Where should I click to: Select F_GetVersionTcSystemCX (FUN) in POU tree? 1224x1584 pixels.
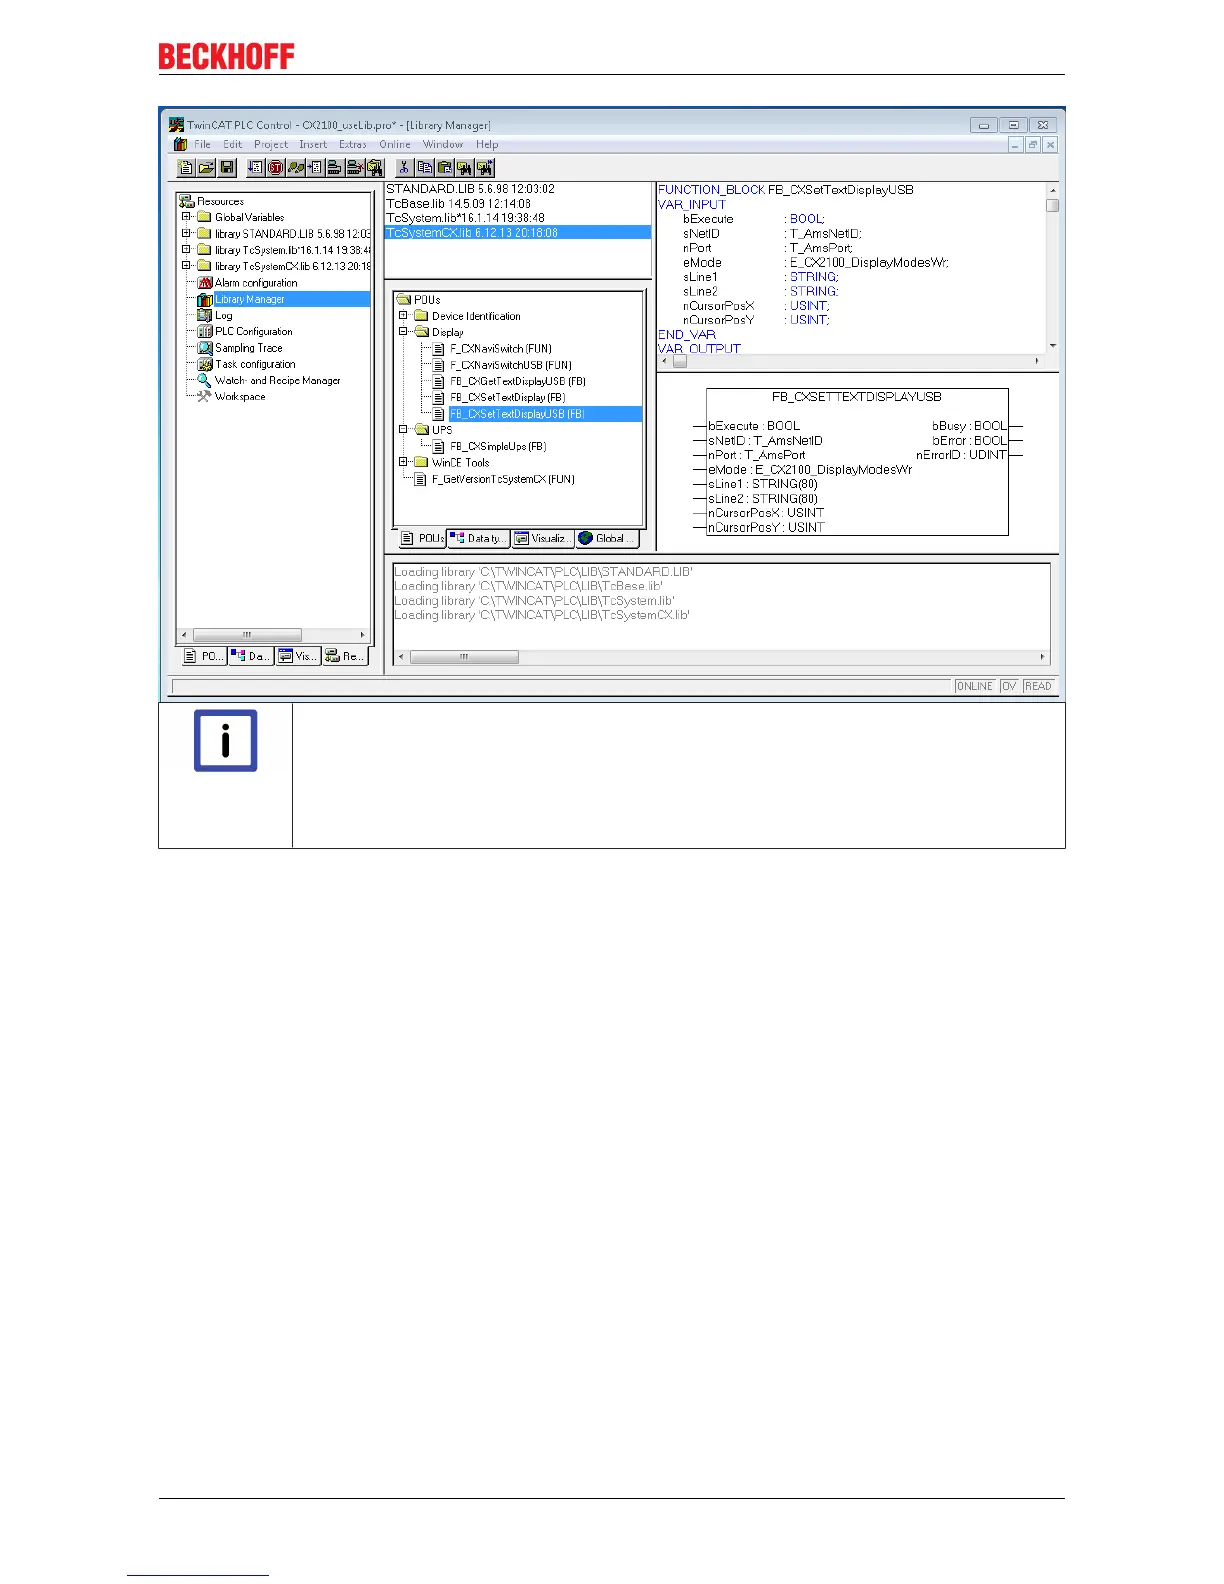tap(503, 479)
